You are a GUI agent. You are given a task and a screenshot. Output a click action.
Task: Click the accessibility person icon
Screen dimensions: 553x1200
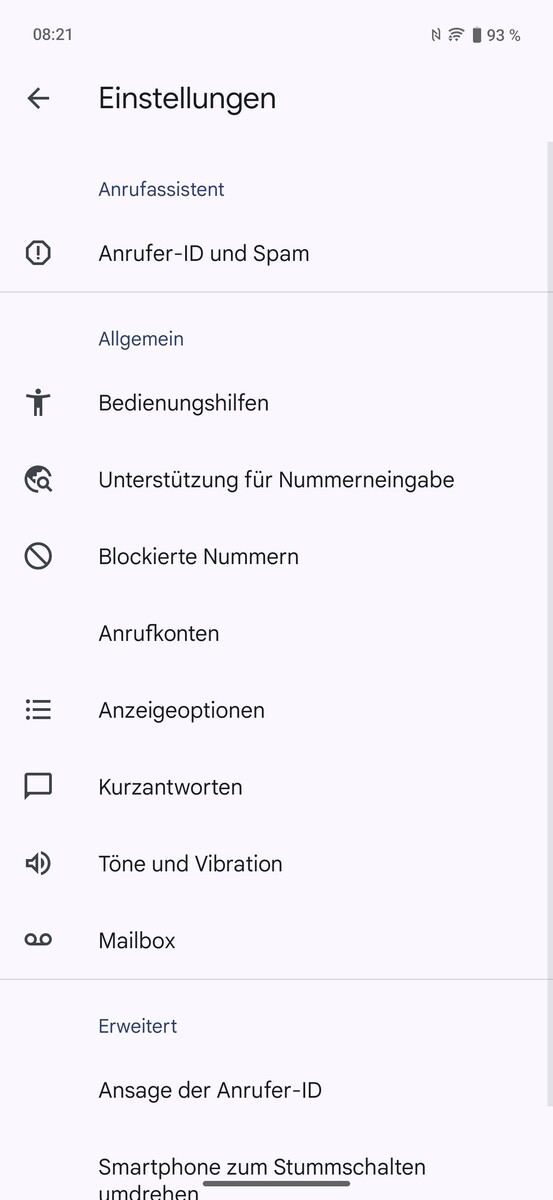(x=38, y=403)
